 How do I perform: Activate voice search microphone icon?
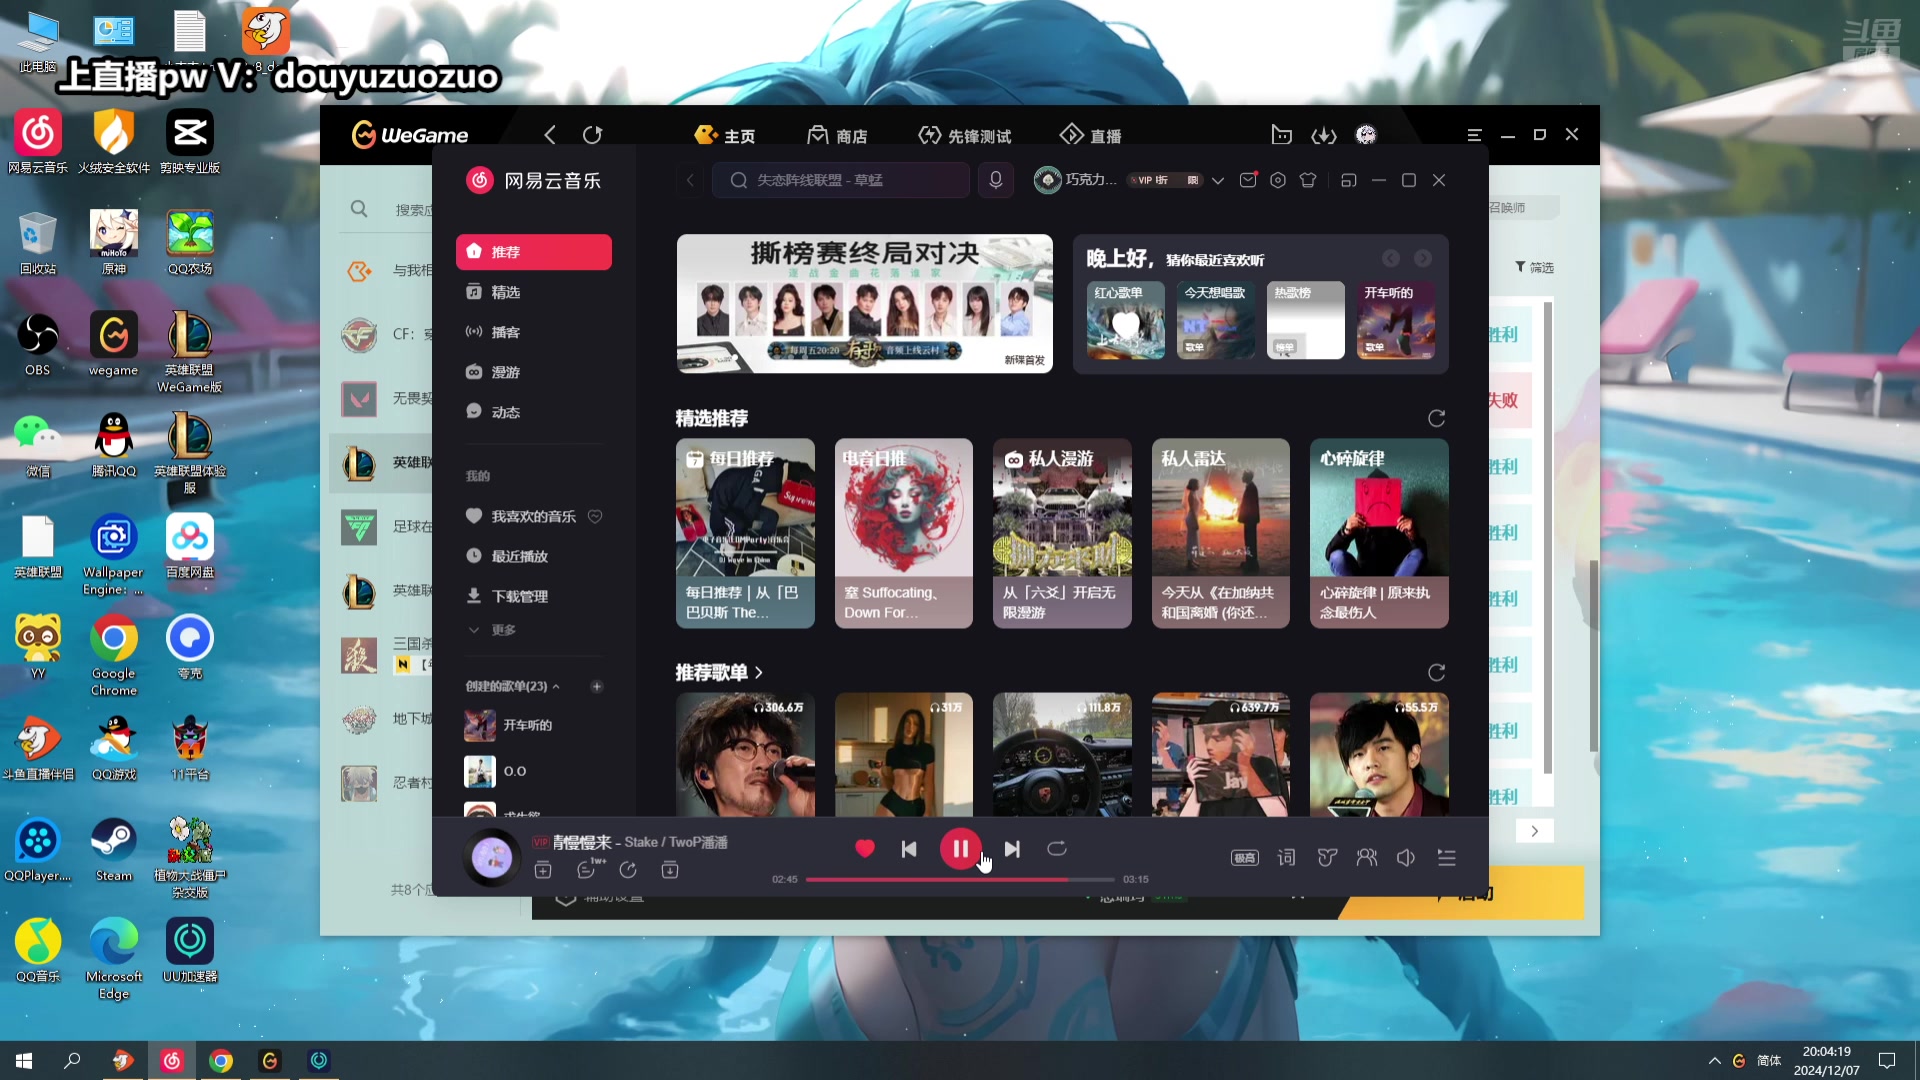(x=995, y=180)
